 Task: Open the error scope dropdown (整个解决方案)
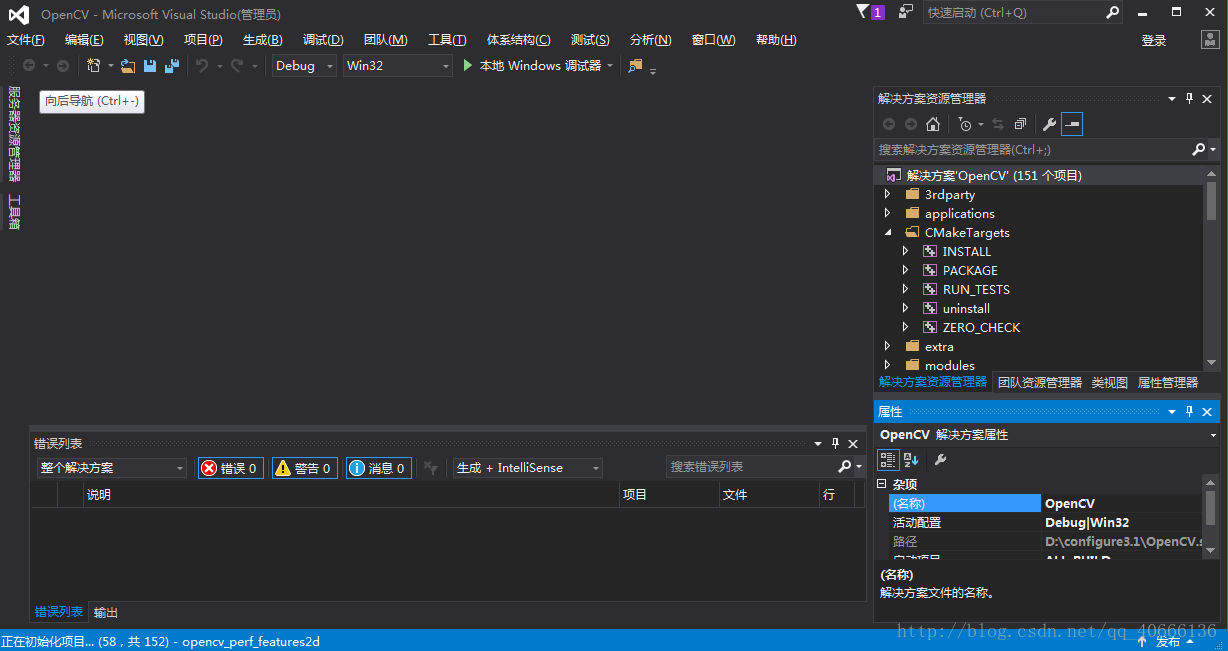[x=112, y=468]
